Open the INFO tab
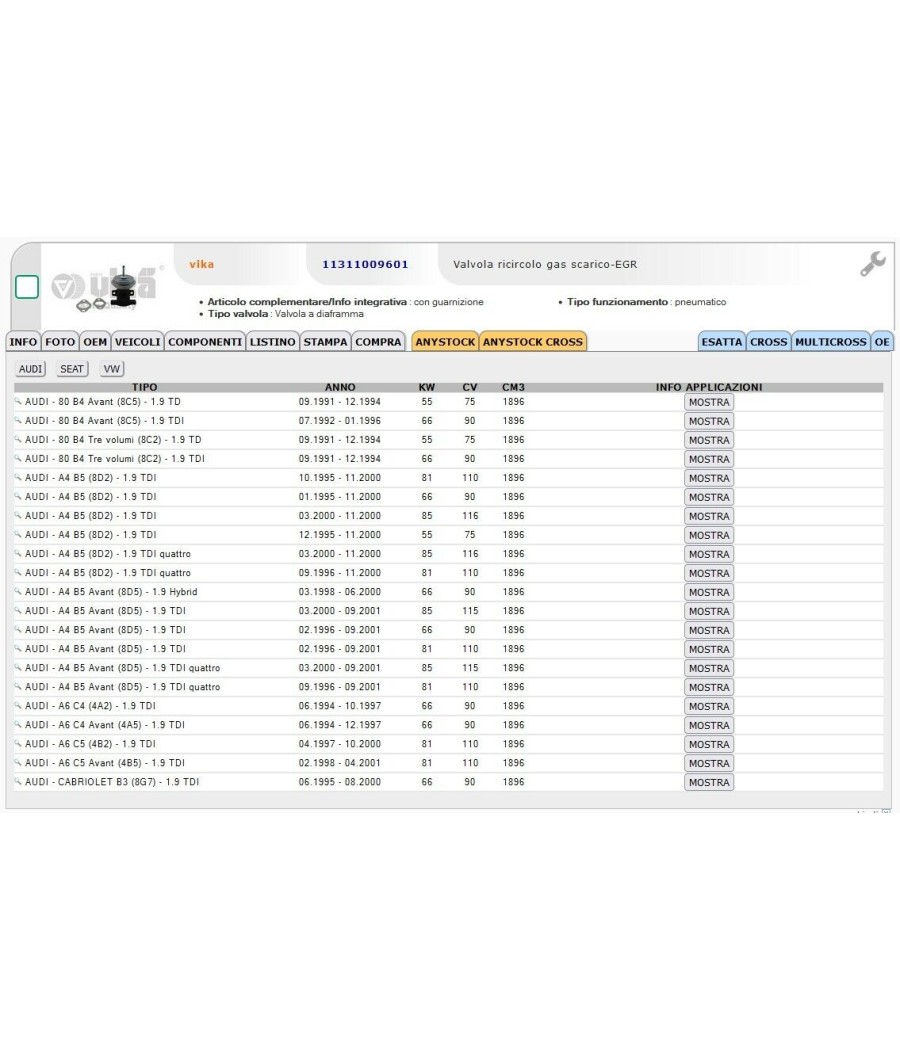This screenshot has width=900, height=1050. tap(23, 342)
